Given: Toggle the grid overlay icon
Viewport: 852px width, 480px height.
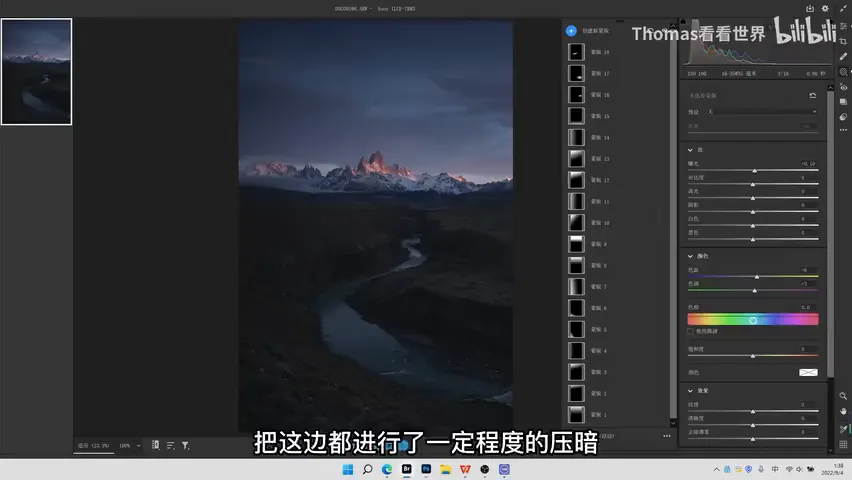Looking at the screenshot, I should tap(843, 444).
